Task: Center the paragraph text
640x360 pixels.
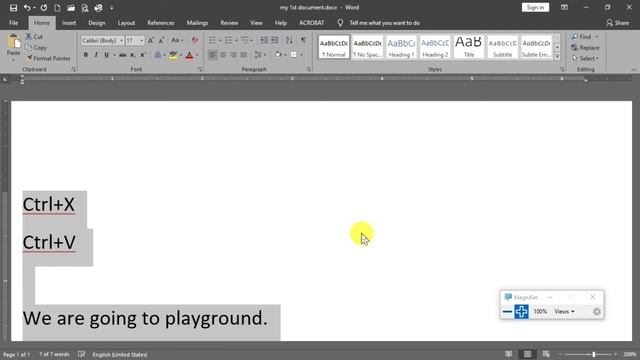Action: [223, 55]
